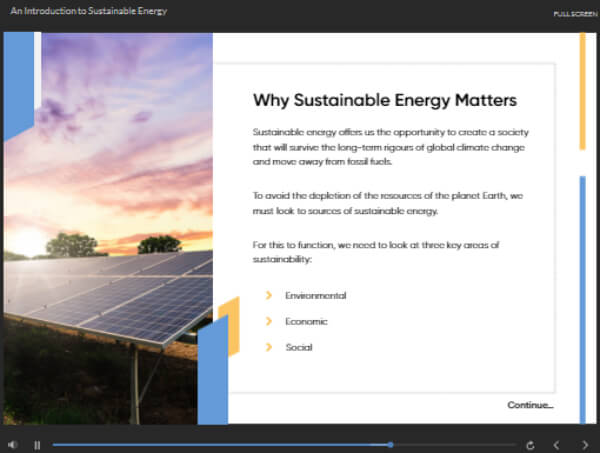Click the solar panel photo
Screen dimensions: 600x453
108,228
